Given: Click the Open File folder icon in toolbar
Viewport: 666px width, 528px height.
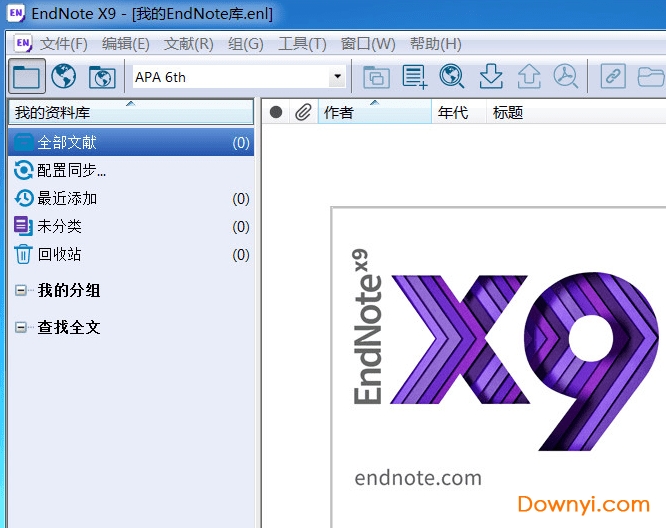Looking at the screenshot, I should tap(651, 77).
